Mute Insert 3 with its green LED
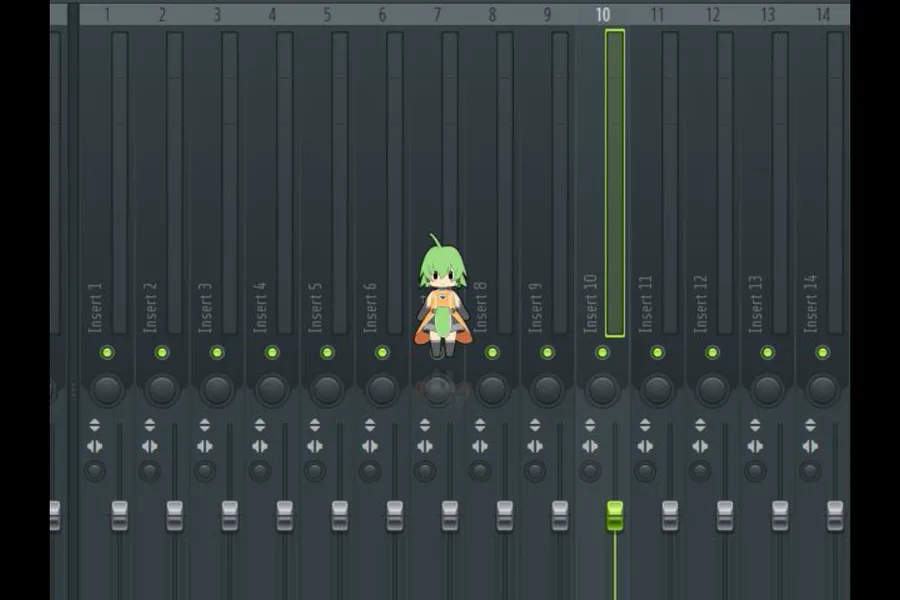 tap(217, 353)
